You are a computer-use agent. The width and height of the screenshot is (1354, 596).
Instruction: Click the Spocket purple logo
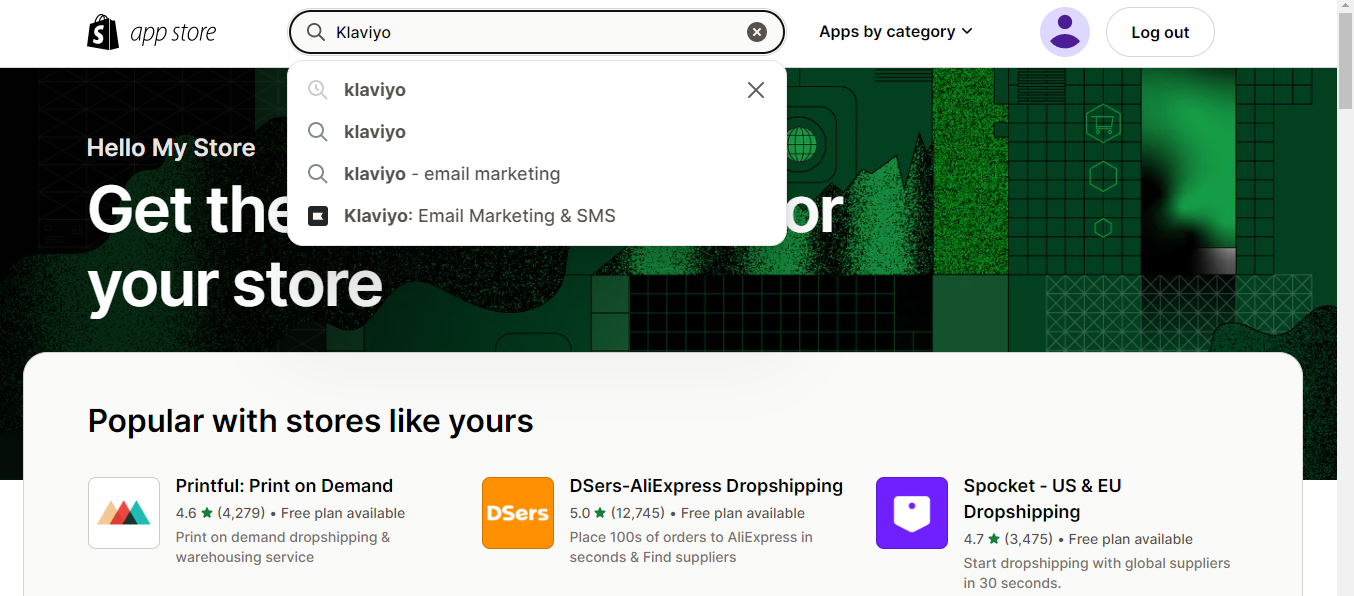pos(912,513)
